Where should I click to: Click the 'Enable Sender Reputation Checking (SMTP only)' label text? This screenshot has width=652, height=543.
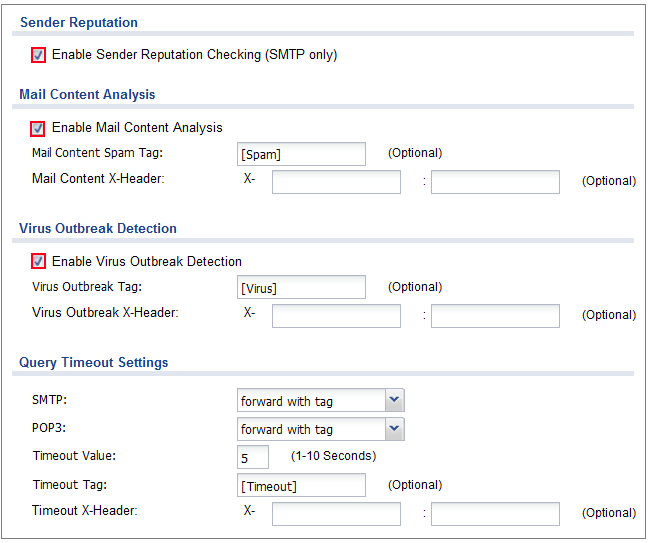tap(194, 55)
